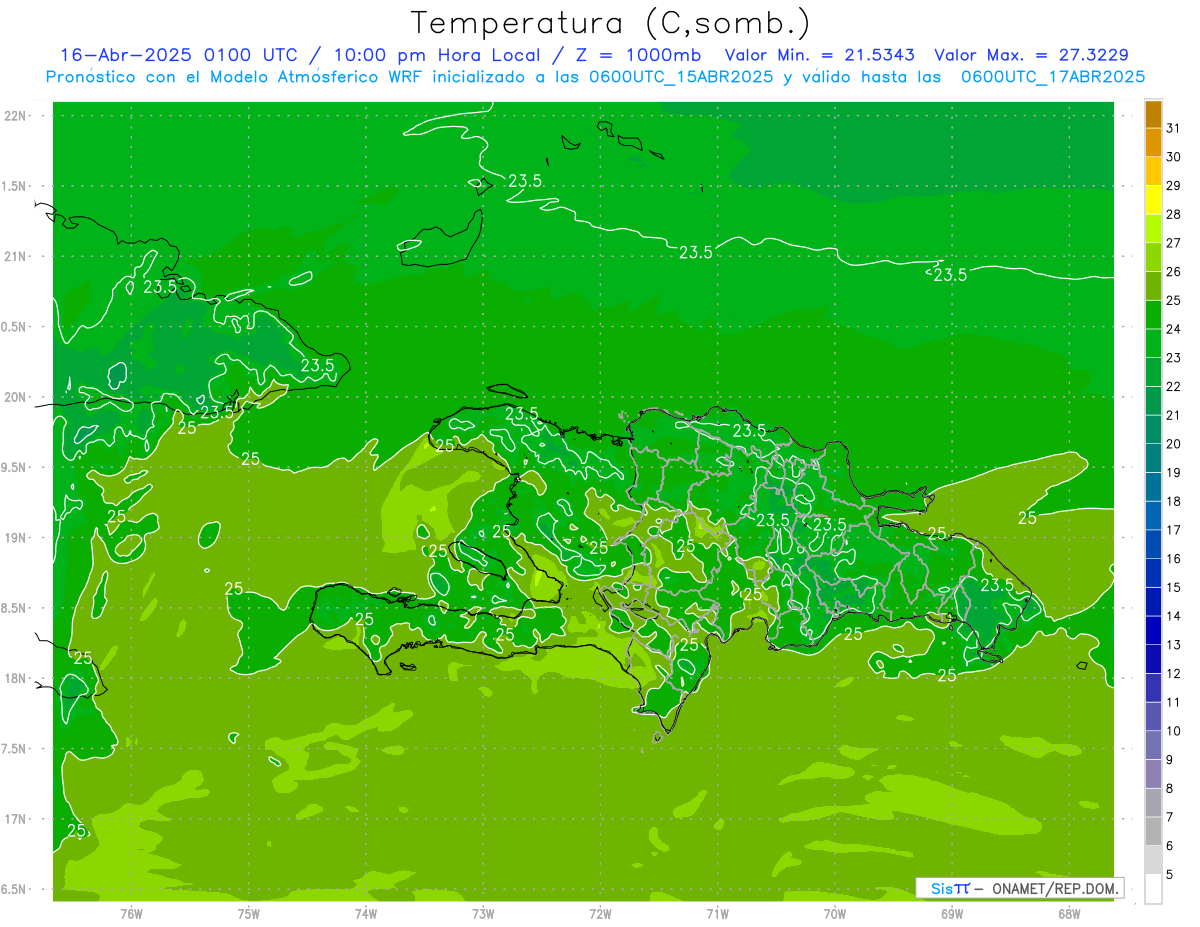Click the '75W' longitude label
This screenshot has height=927, width=1200.
click(249, 914)
